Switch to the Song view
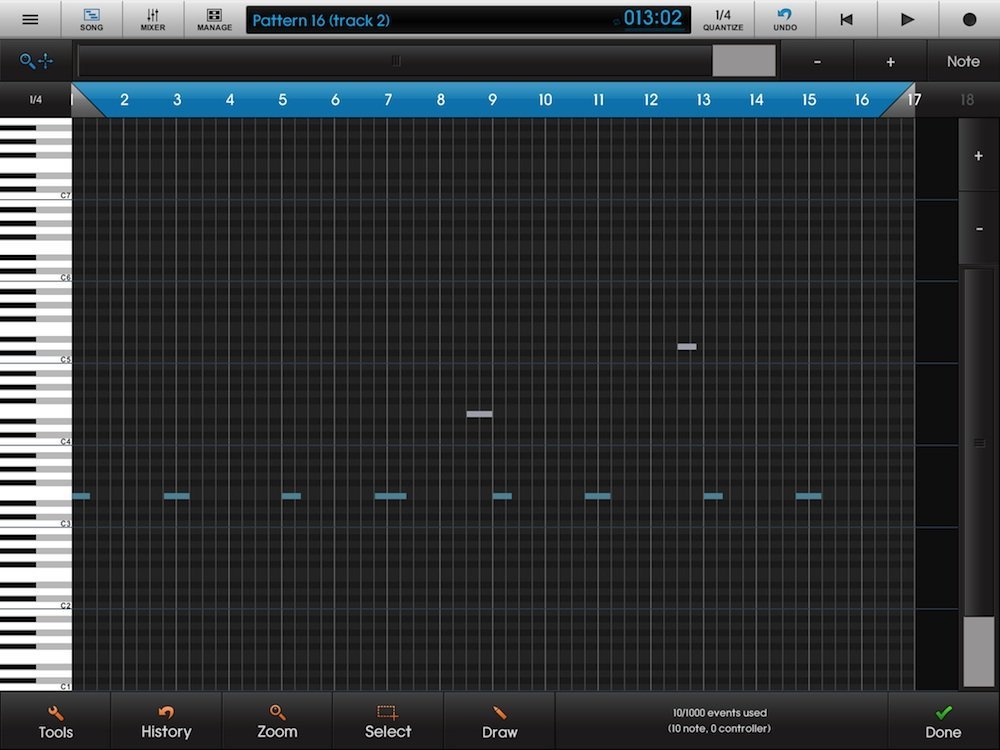 coord(91,19)
